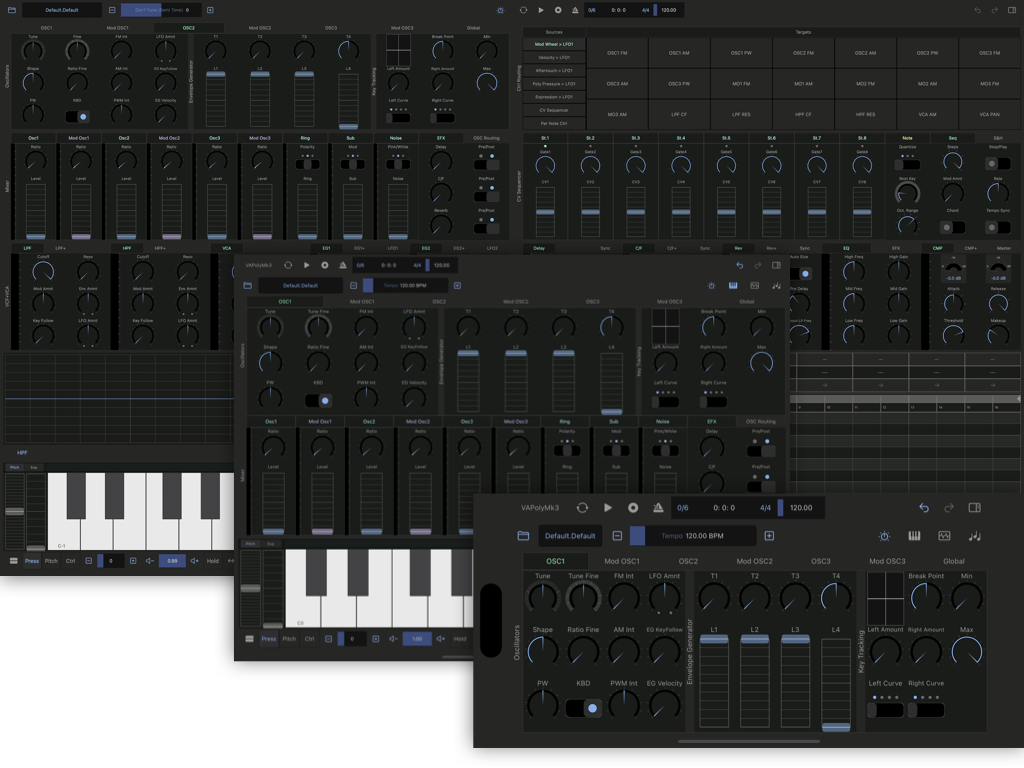The height and width of the screenshot is (768, 1024).
Task: Toggle the Quantize switch in the CV Sequencer
Action: (x=907, y=165)
